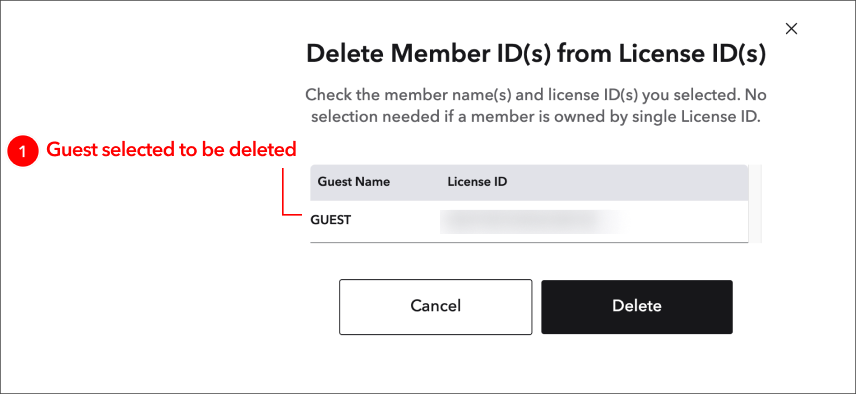Click the 'Guest selected to be deleted' annotation
This screenshot has height=394, width=856.
[x=171, y=150]
